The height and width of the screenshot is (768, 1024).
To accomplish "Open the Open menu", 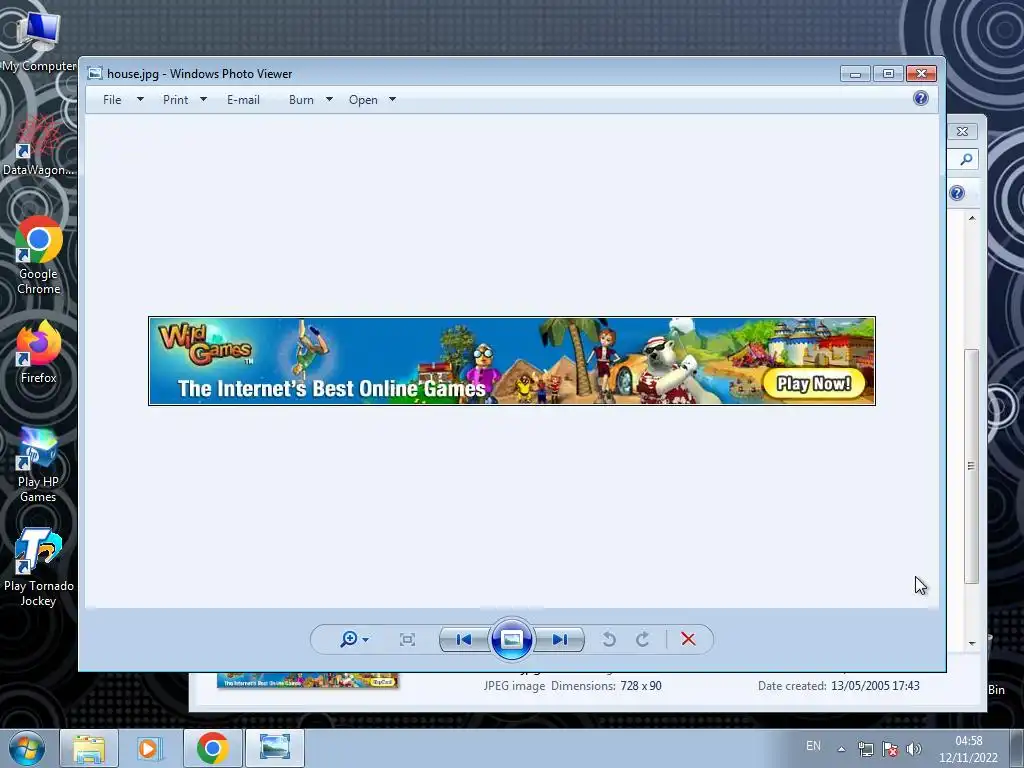I will (363, 100).
